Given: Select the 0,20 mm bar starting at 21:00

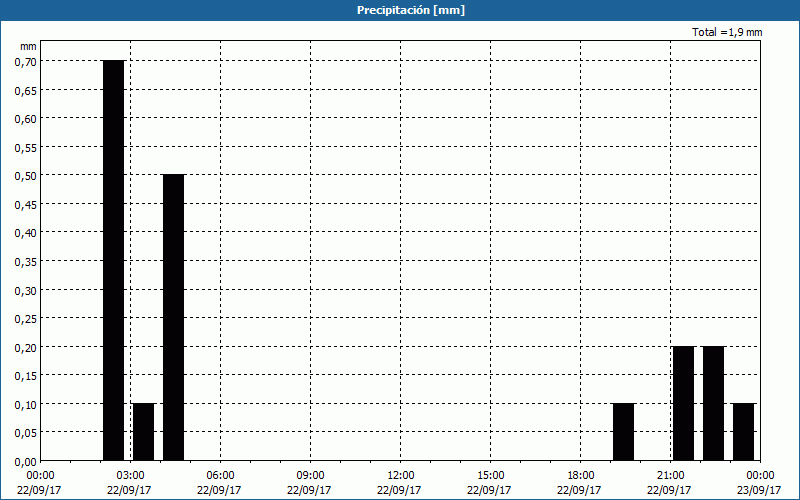Looking at the screenshot, I should click(x=684, y=404).
